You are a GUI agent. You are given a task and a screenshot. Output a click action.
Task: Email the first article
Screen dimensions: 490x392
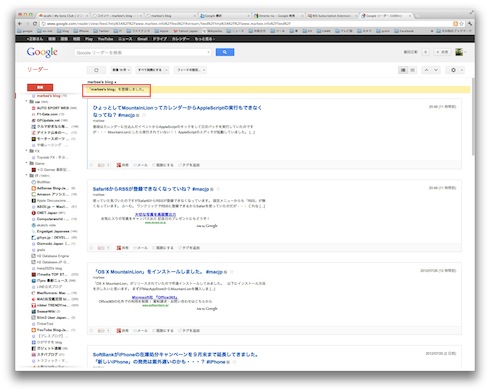(141, 165)
